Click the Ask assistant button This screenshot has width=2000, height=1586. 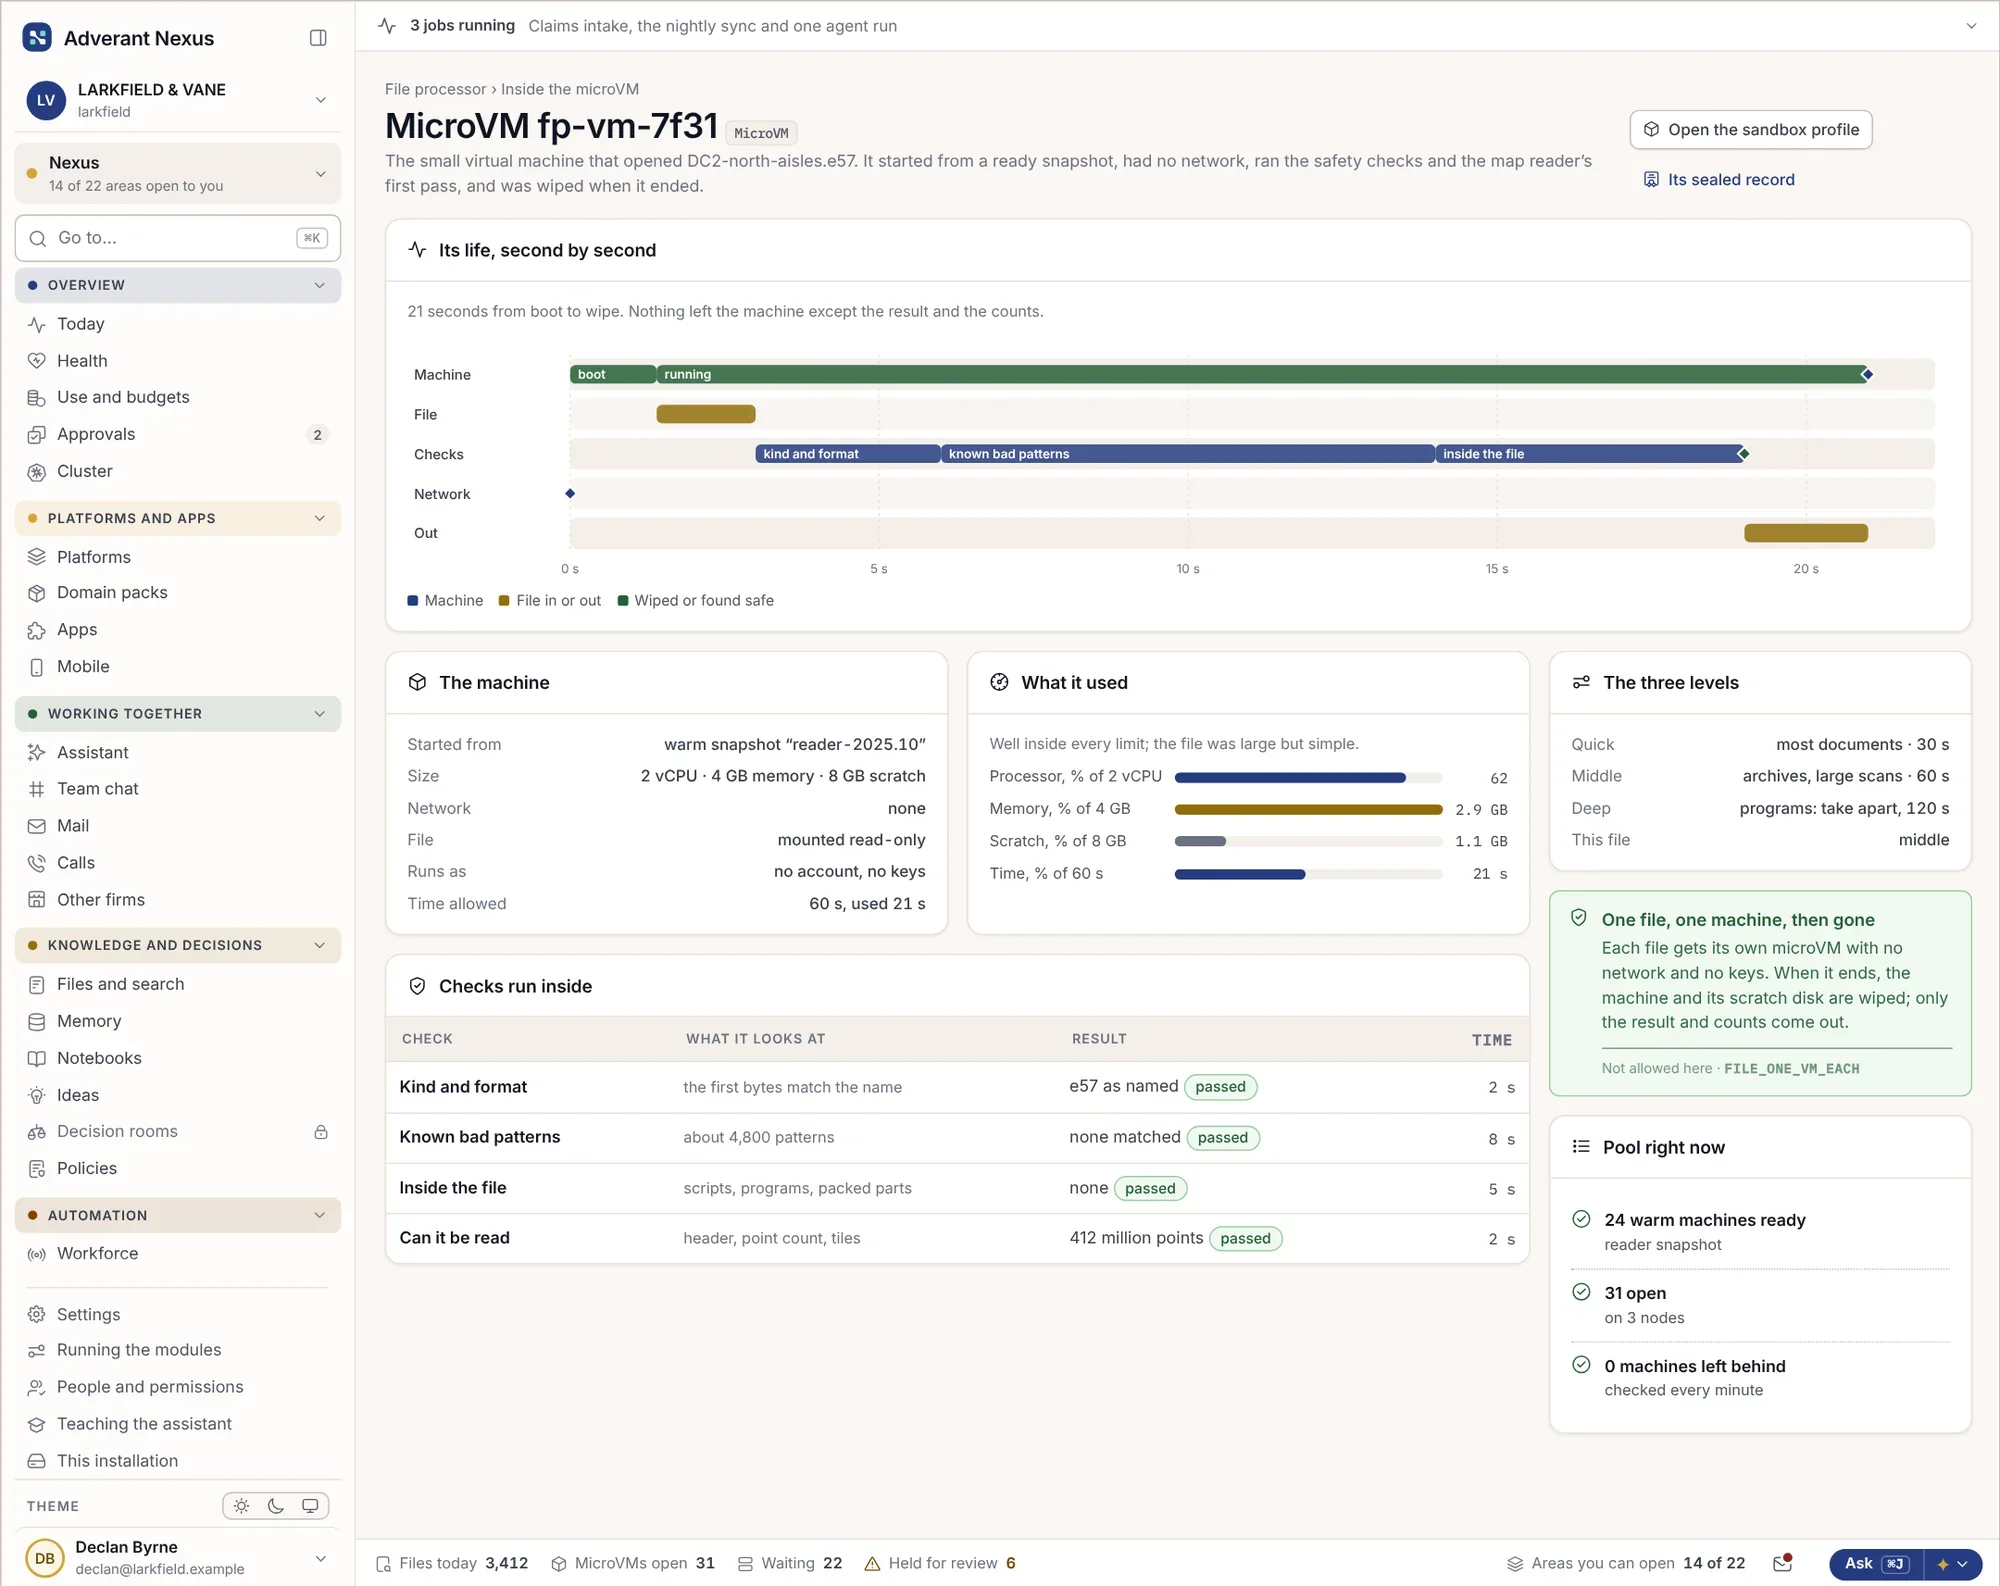[1875, 1564]
